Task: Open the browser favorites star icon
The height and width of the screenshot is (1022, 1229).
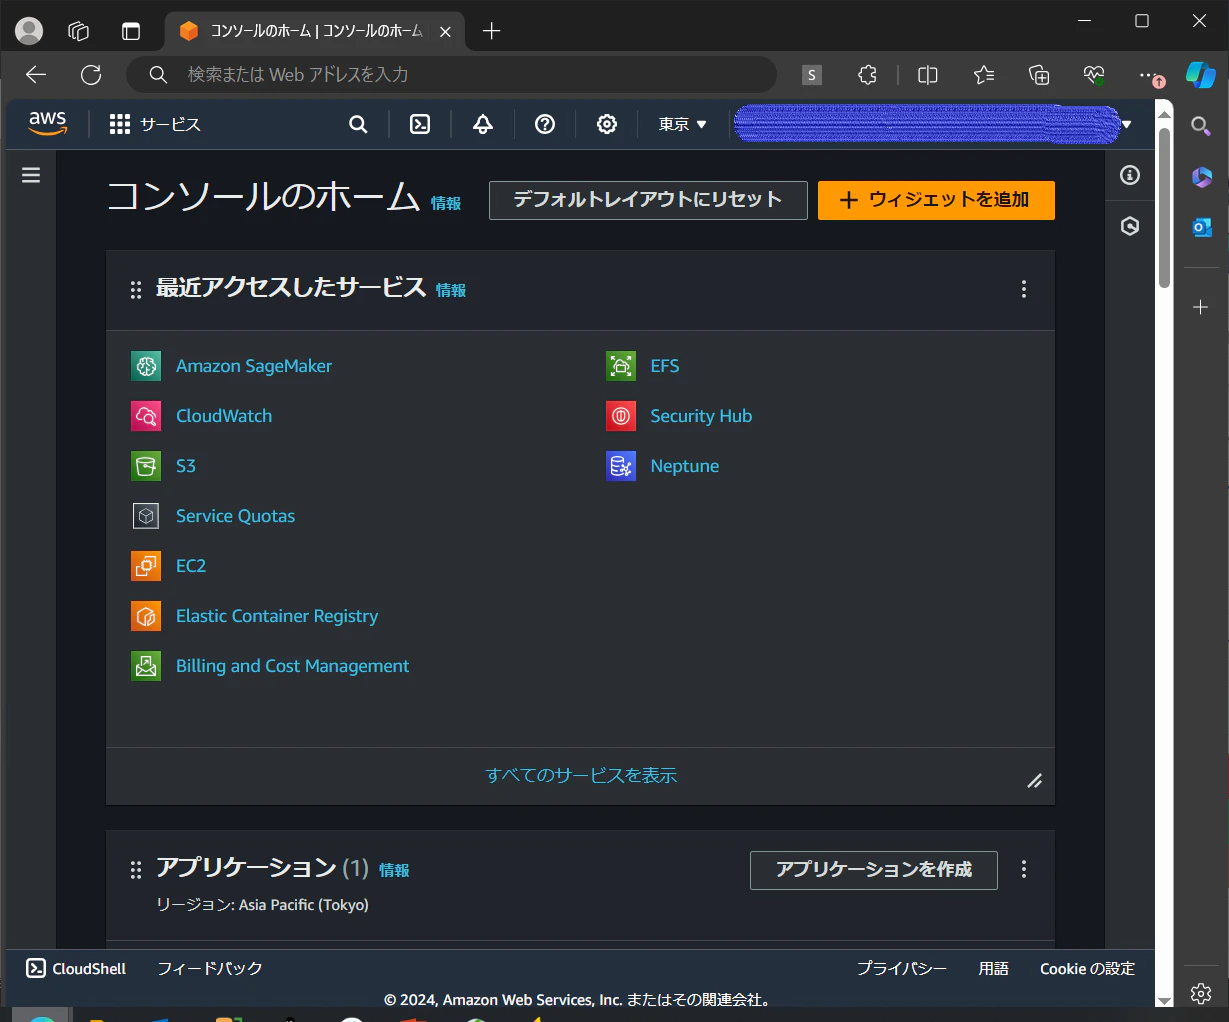Action: click(x=984, y=75)
